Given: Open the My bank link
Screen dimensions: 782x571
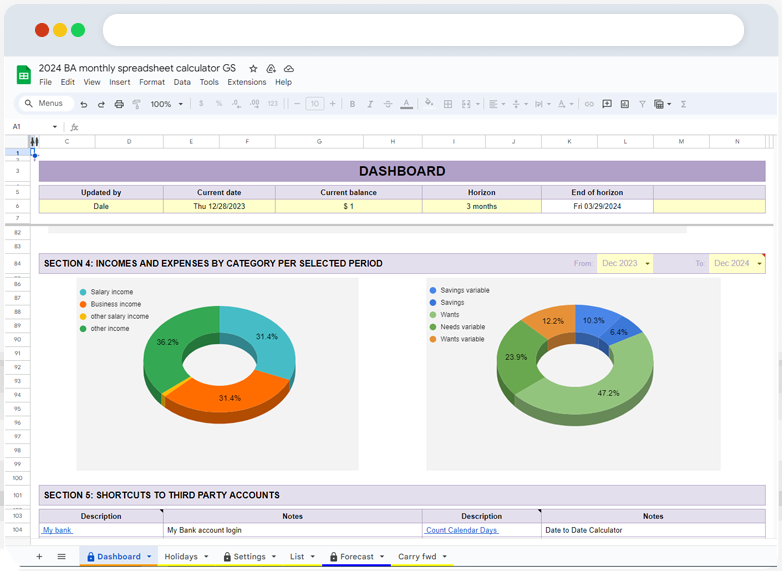Looking at the screenshot, I should click(x=57, y=530).
